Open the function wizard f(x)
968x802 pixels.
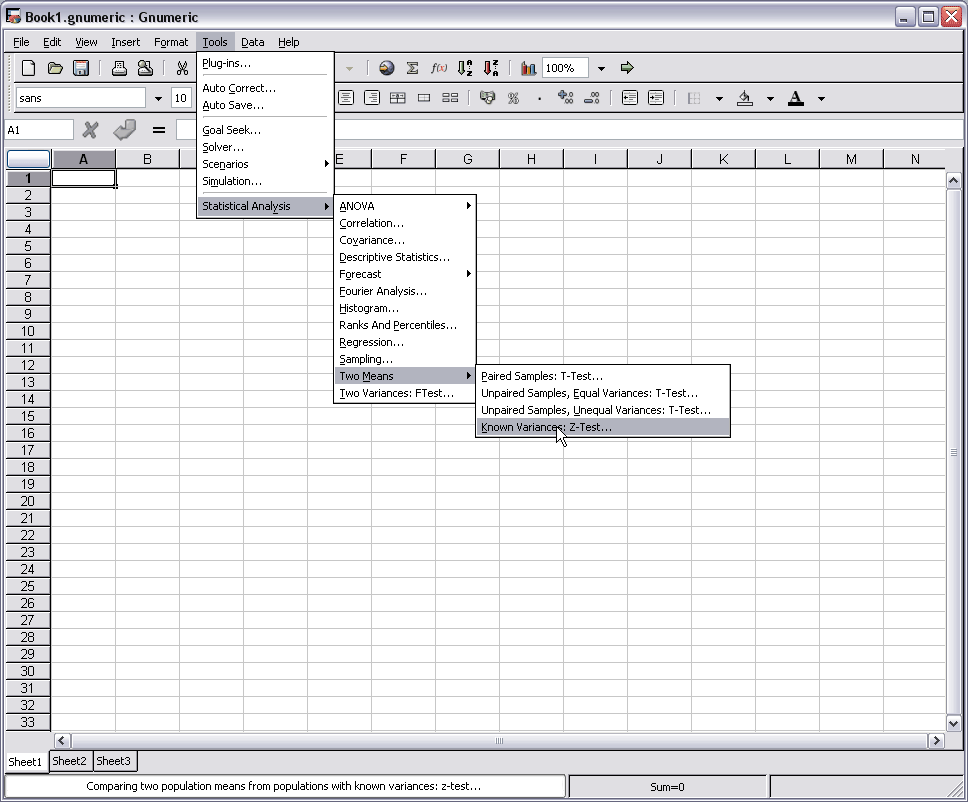[437, 68]
